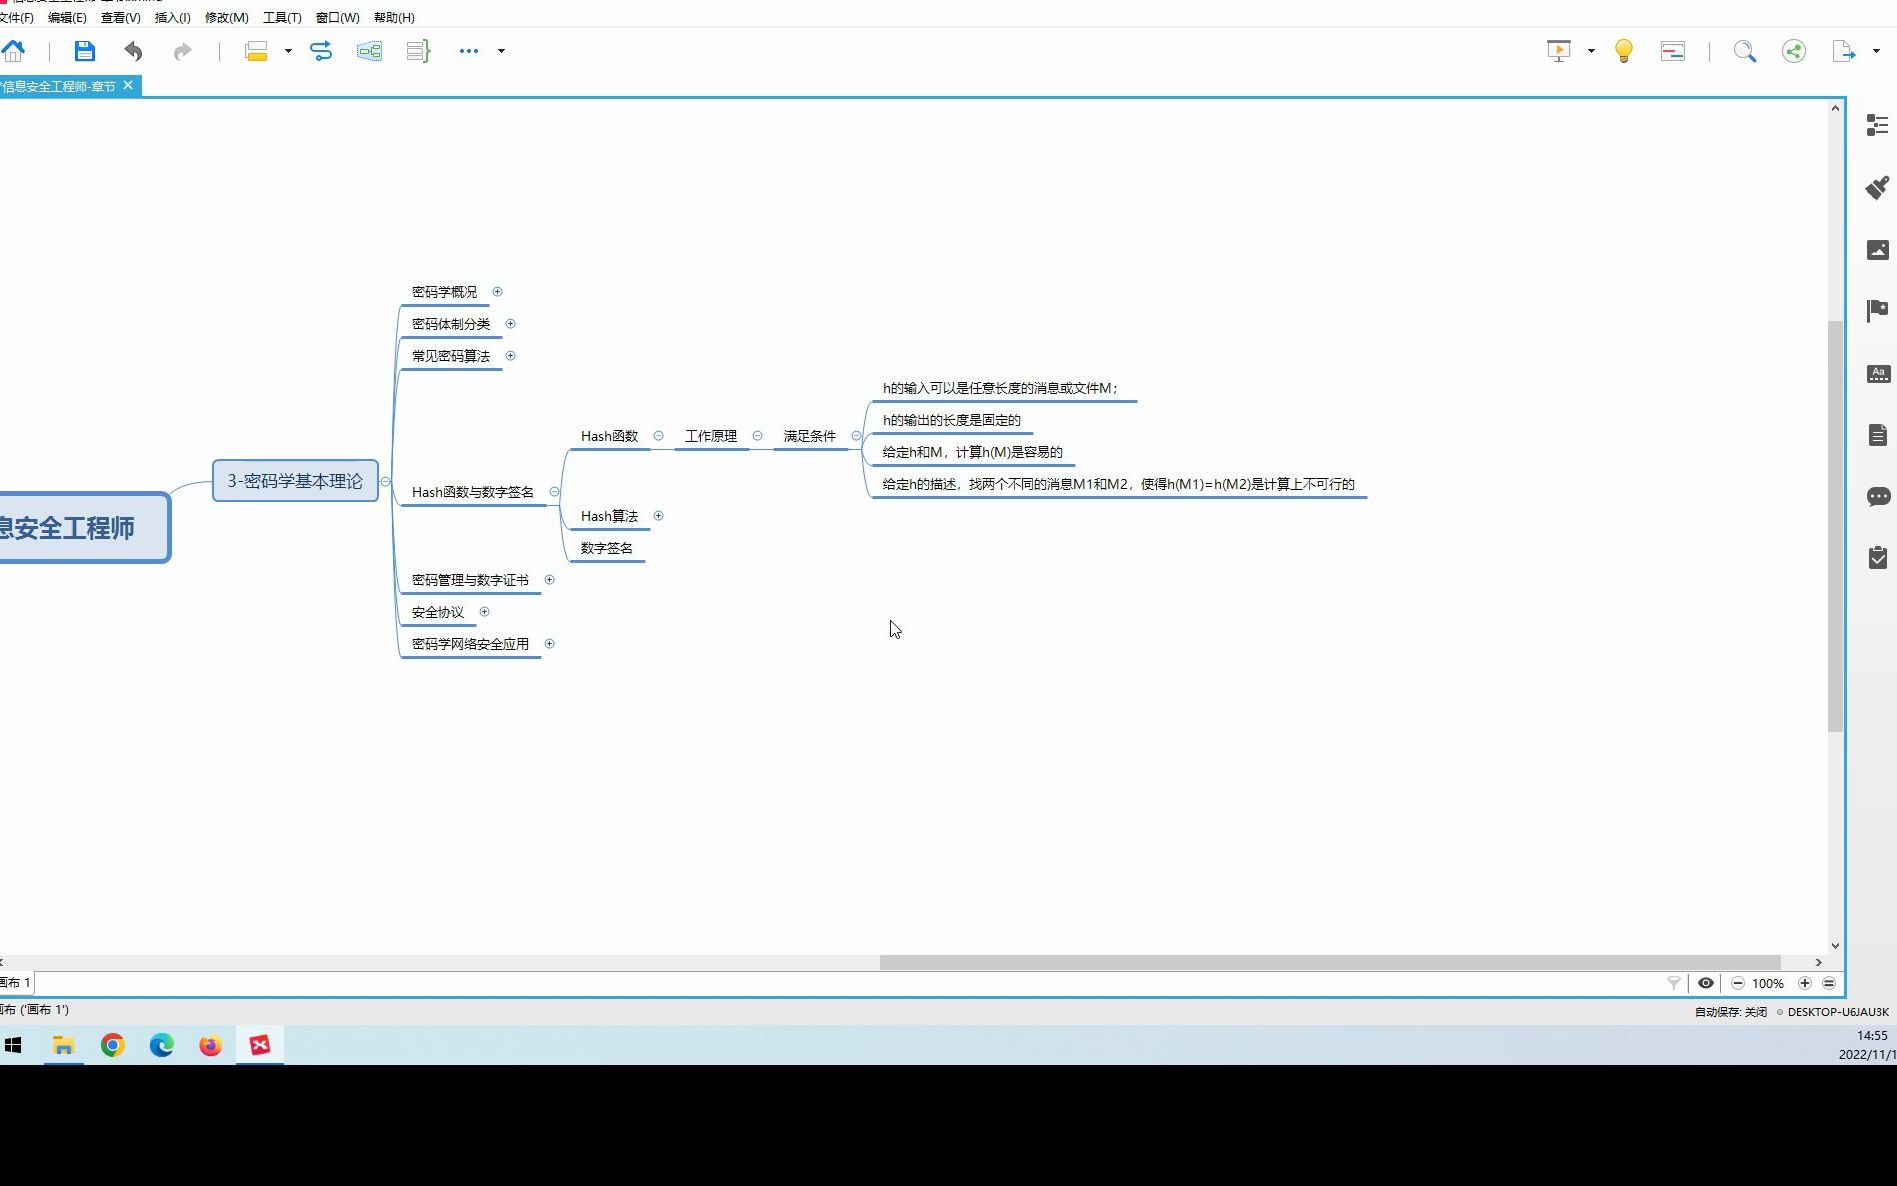Collapse the 满足条件 branch
1897x1186 pixels.
pyautogui.click(x=856, y=436)
